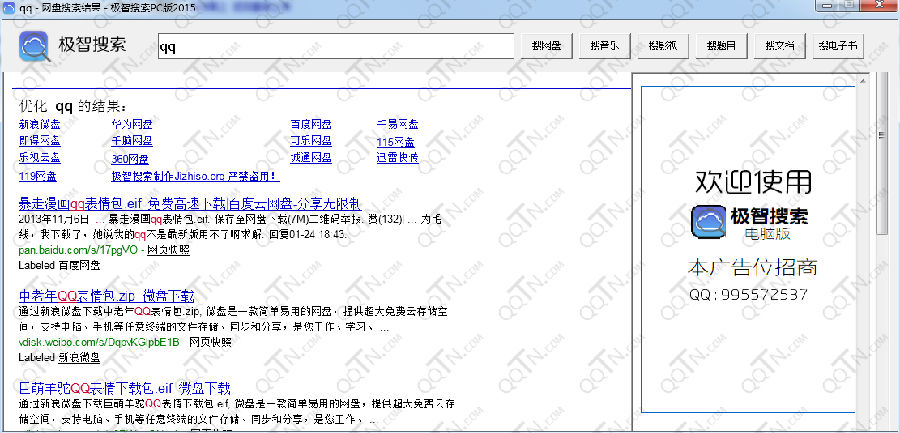Open 网页快照 beside the vdisk.weibo.com URL
The image size is (900, 433).
[211, 342]
